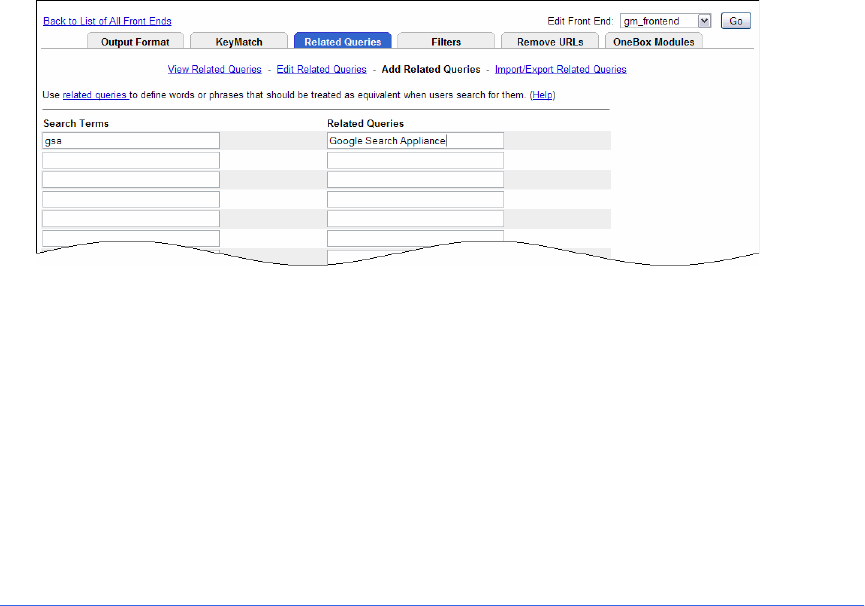Click the second empty Related Queries field
Screen dimensions: 865x606
pos(415,180)
